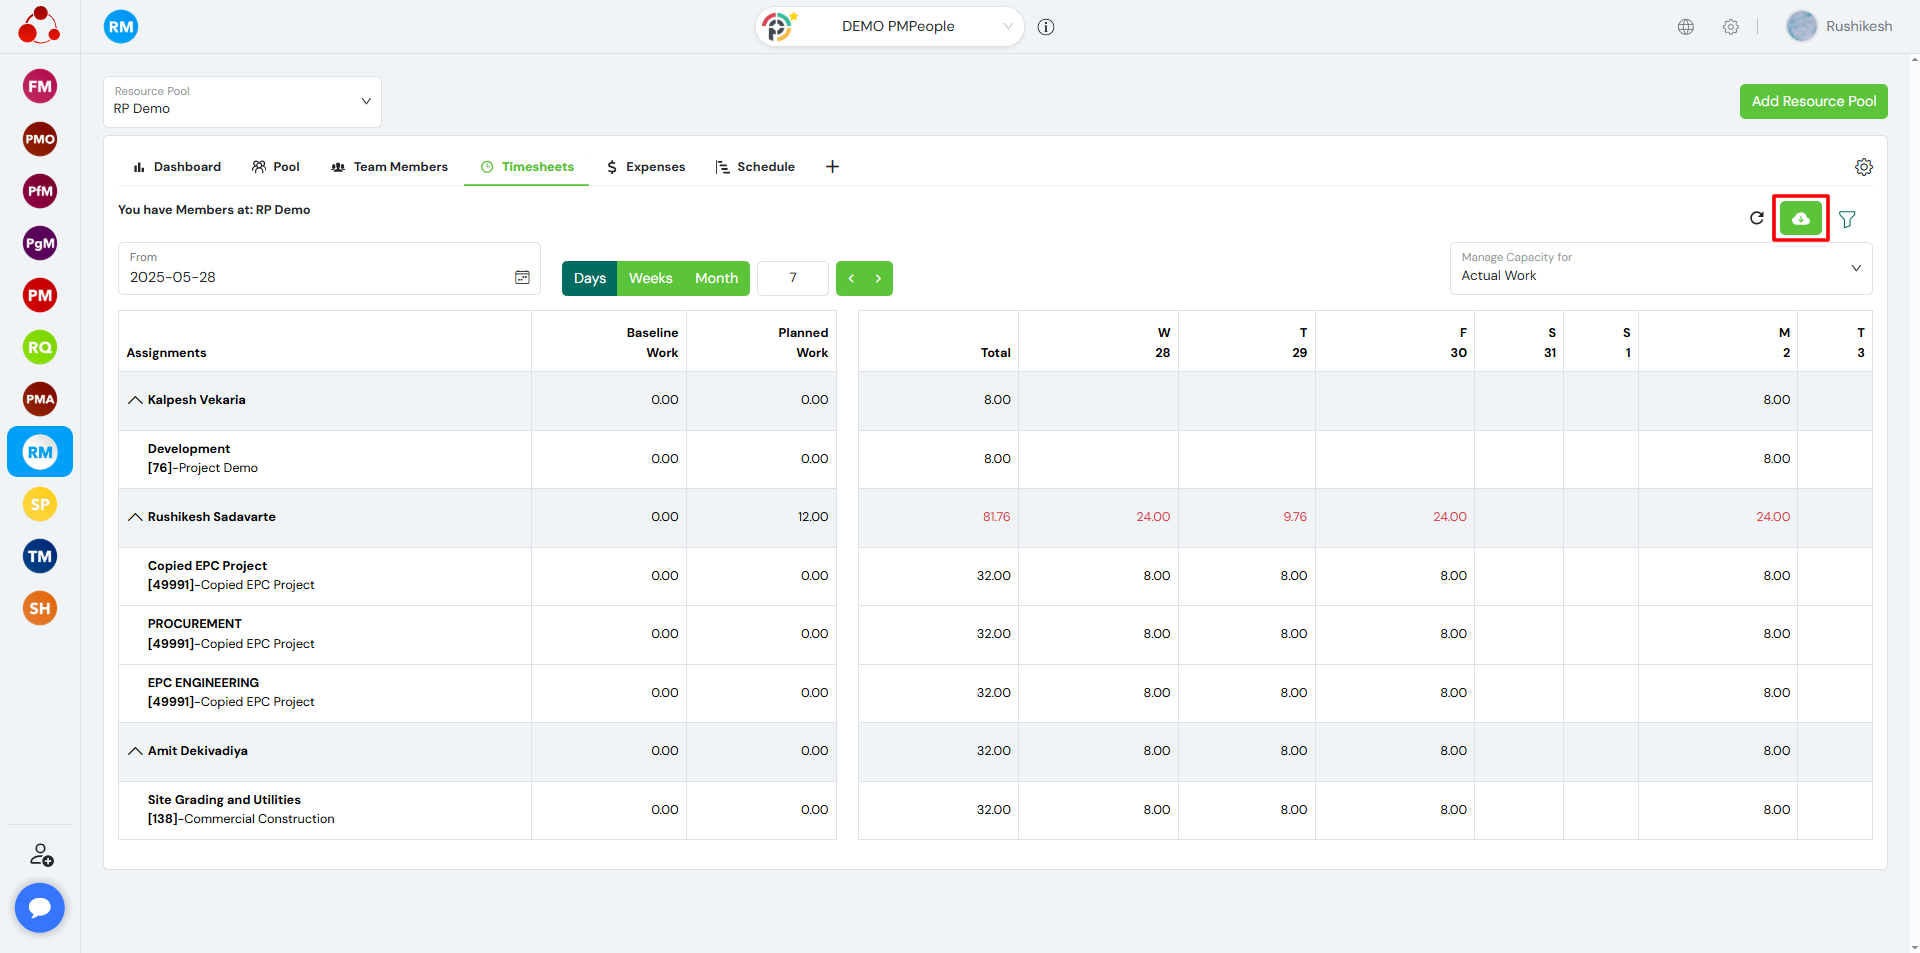
Task: Open the timesheet settings gear icon
Action: click(1863, 167)
